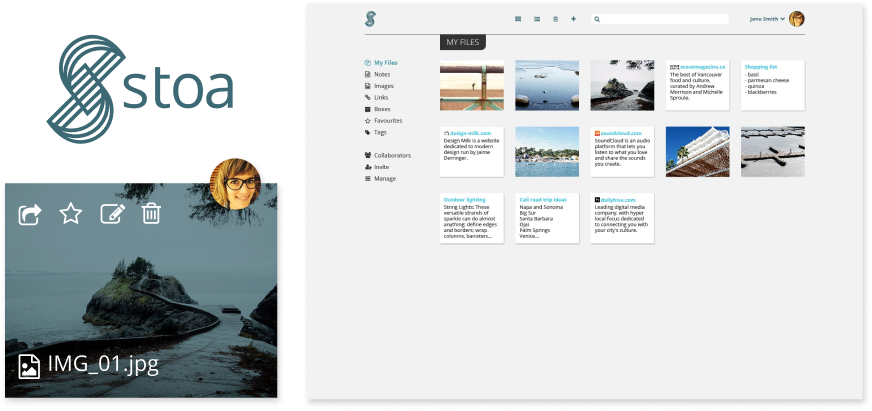Open the grey docks aerial photo thumbnail

tap(772, 152)
